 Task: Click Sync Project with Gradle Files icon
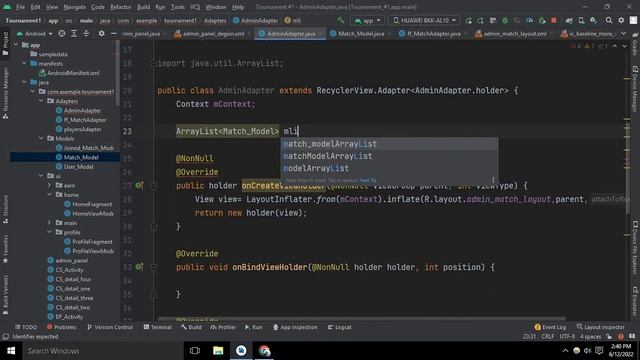coord(569,20)
